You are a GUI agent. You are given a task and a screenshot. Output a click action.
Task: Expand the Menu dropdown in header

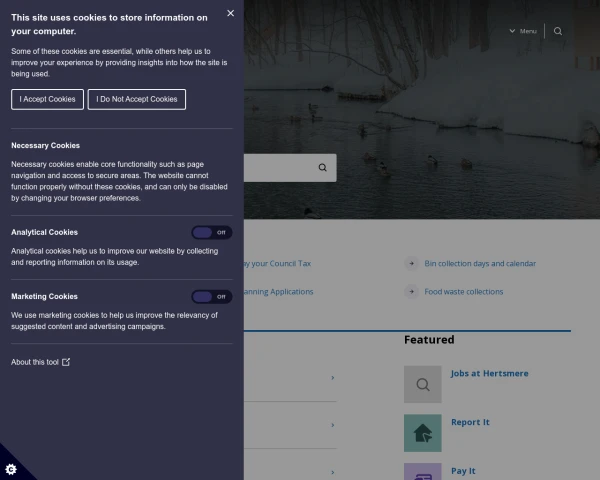522,31
